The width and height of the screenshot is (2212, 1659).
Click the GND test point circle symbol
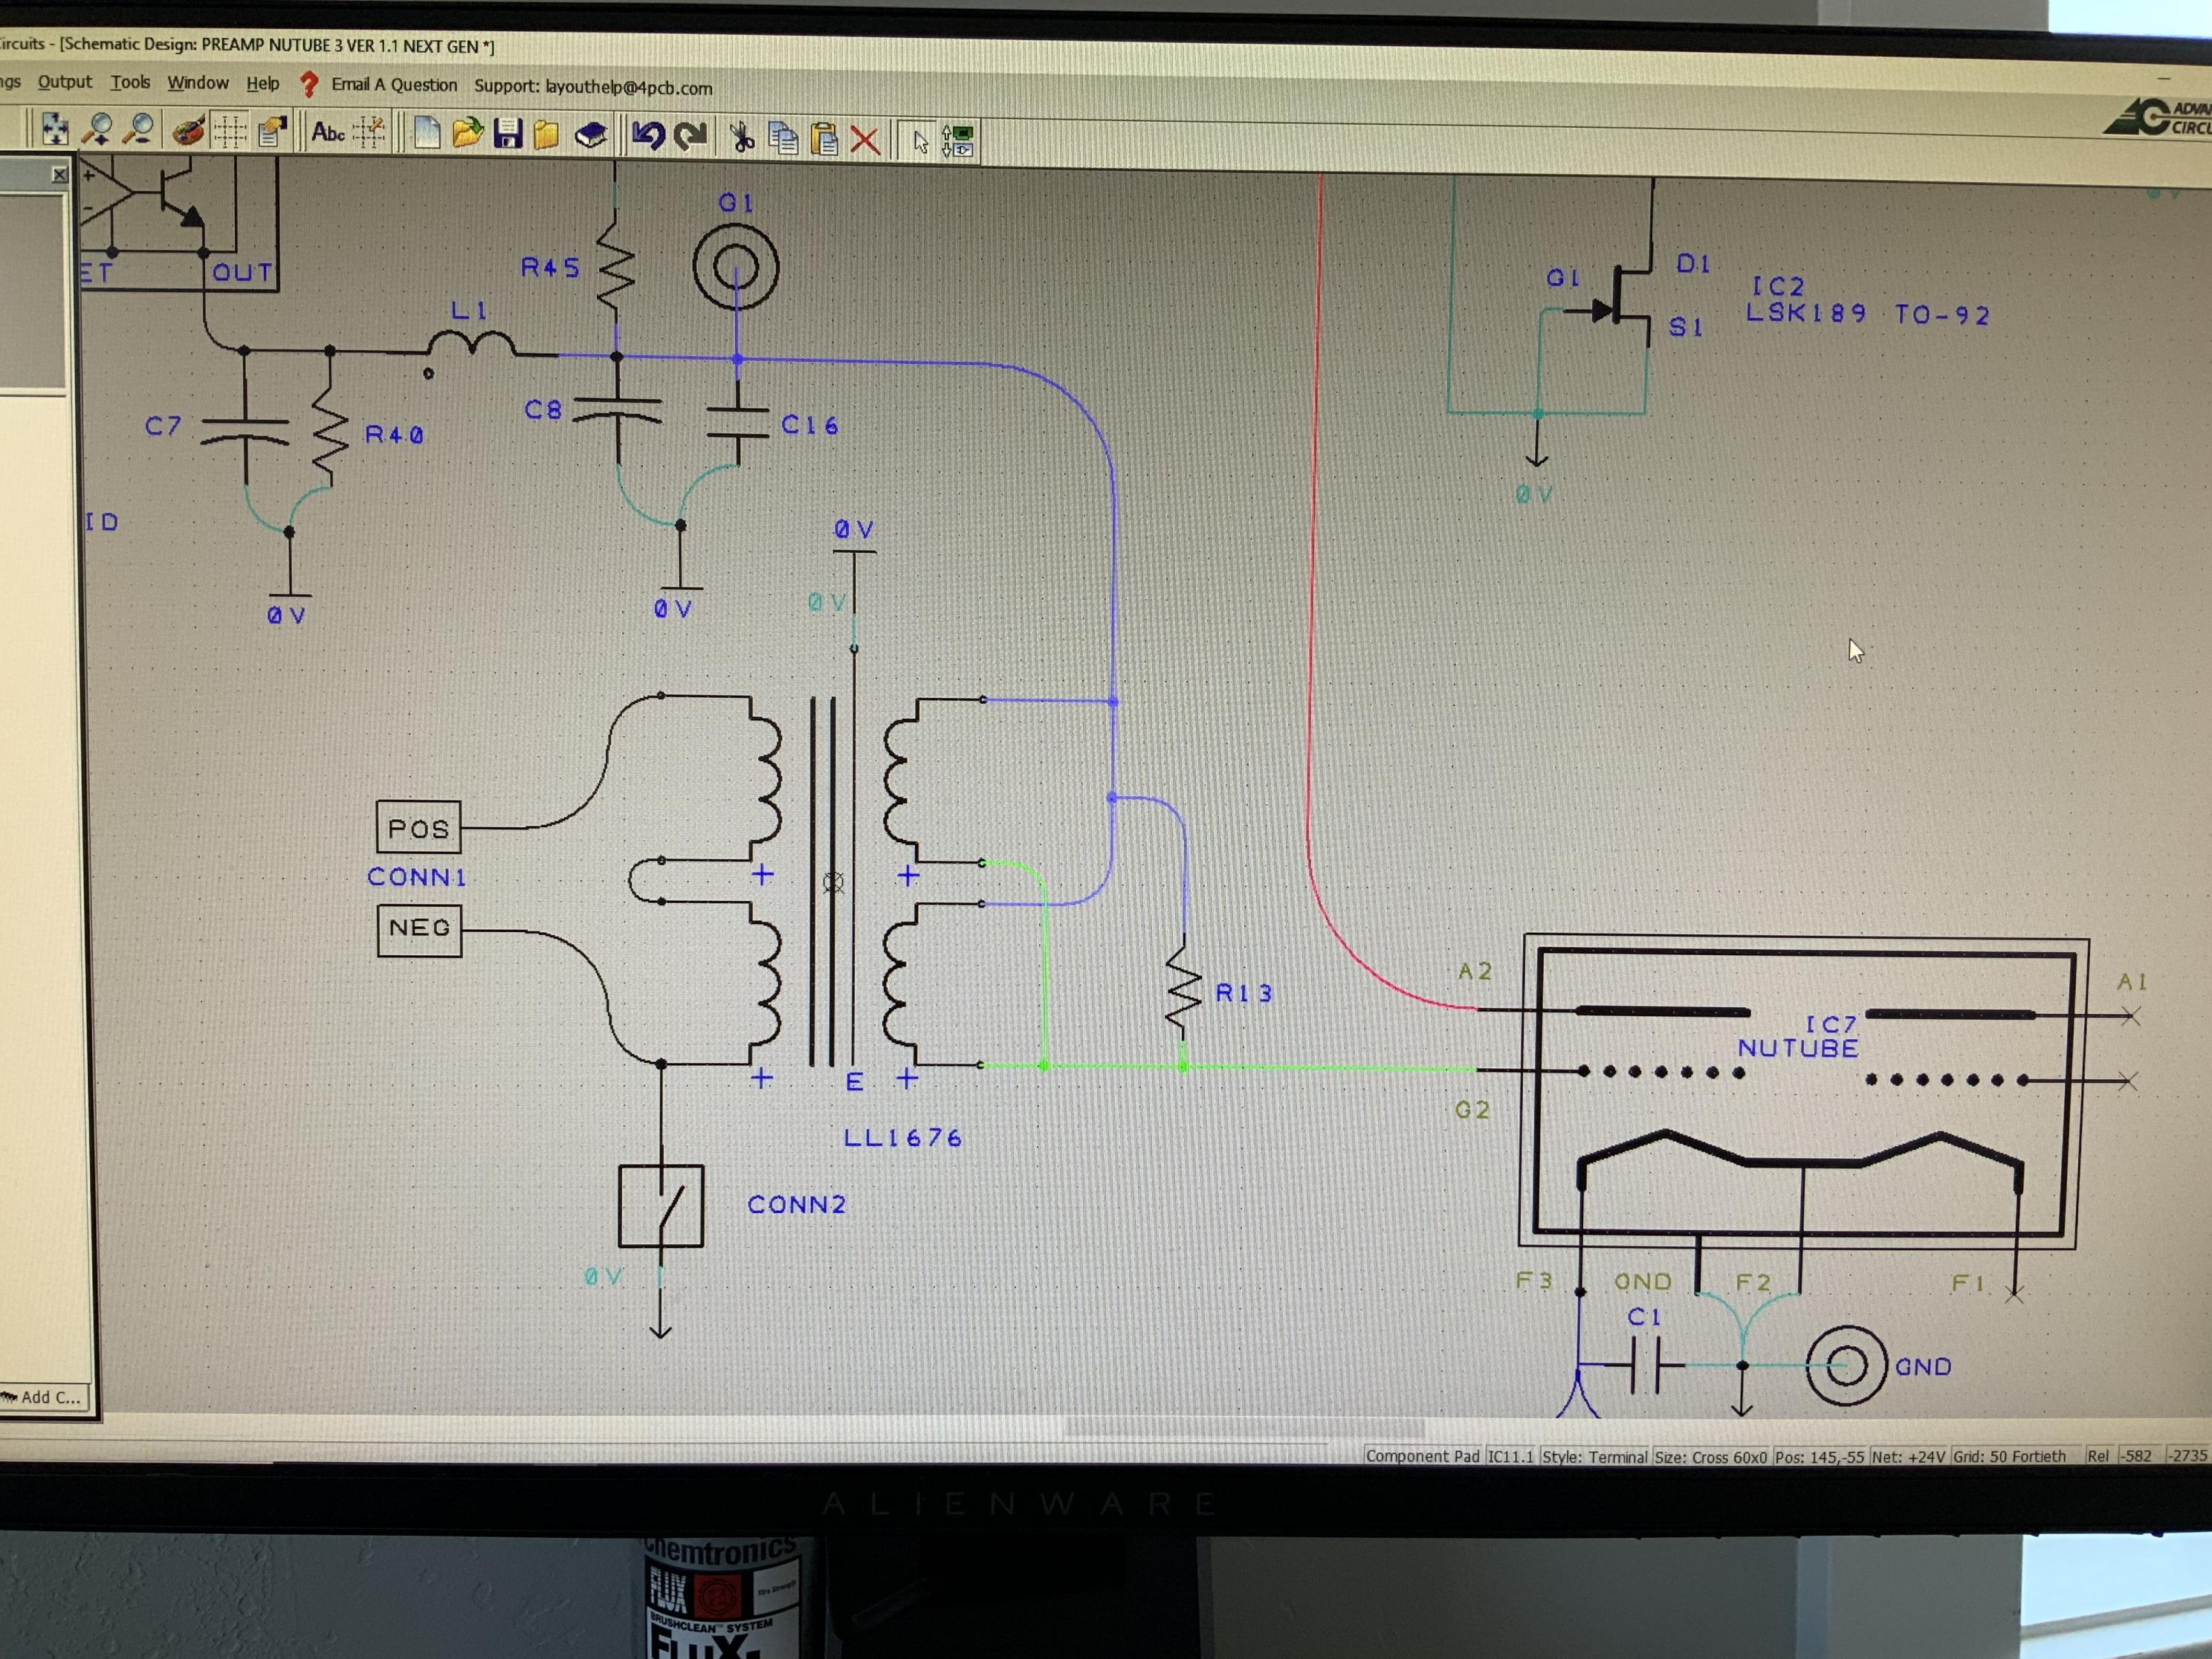click(1846, 1366)
